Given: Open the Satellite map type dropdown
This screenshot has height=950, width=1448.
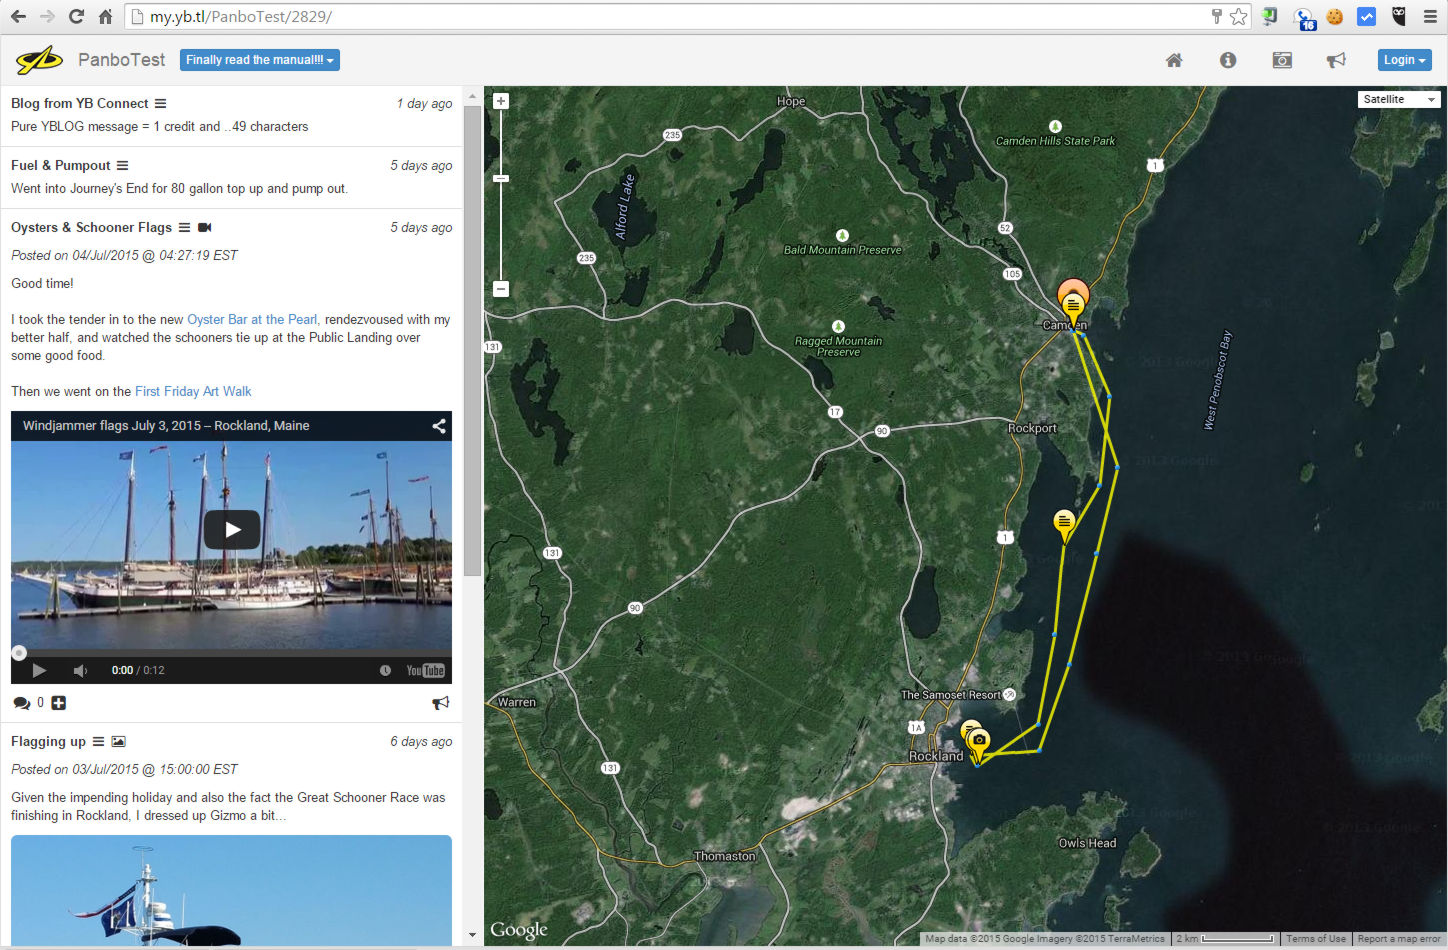Looking at the screenshot, I should [1398, 99].
